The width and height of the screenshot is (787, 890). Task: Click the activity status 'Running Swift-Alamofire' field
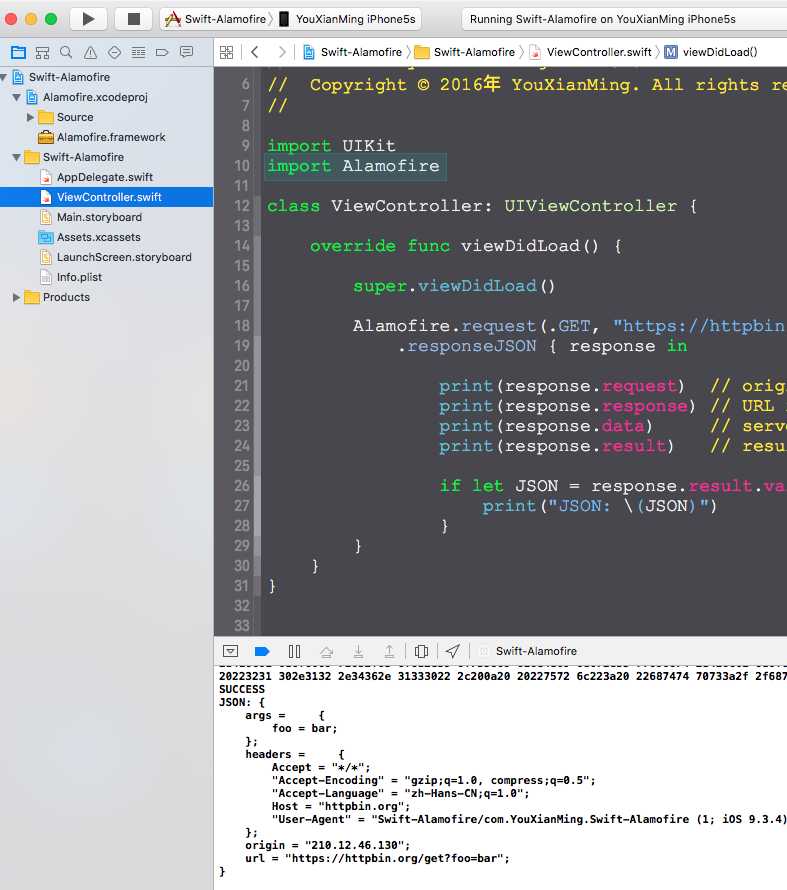624,19
